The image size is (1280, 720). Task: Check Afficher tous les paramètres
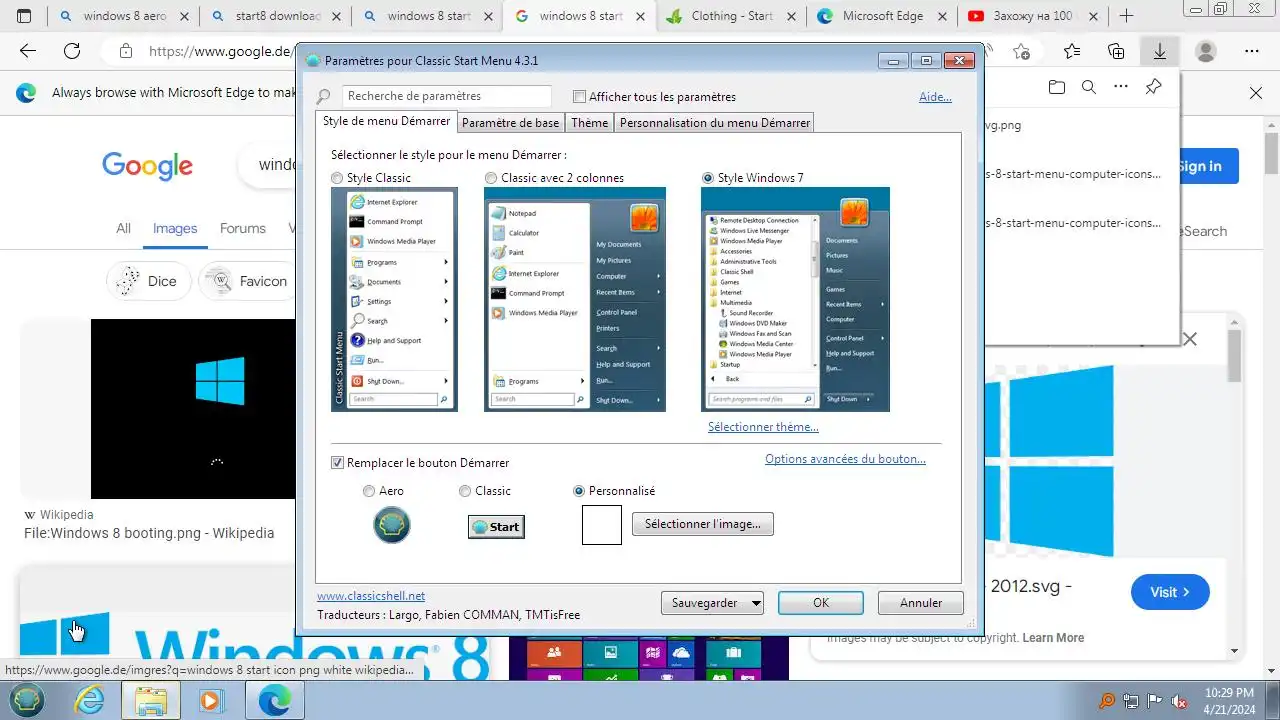[x=579, y=97]
